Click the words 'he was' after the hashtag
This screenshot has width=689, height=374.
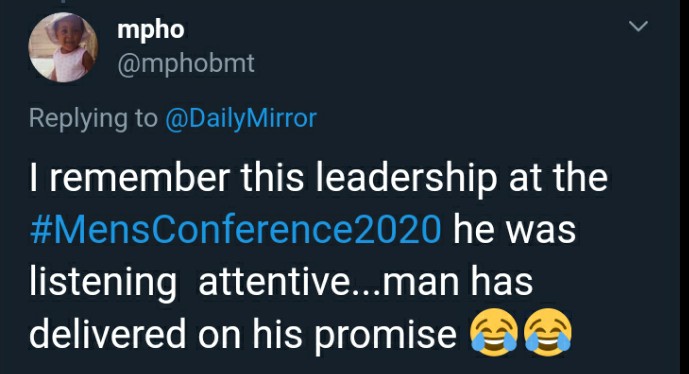pyautogui.click(x=514, y=229)
